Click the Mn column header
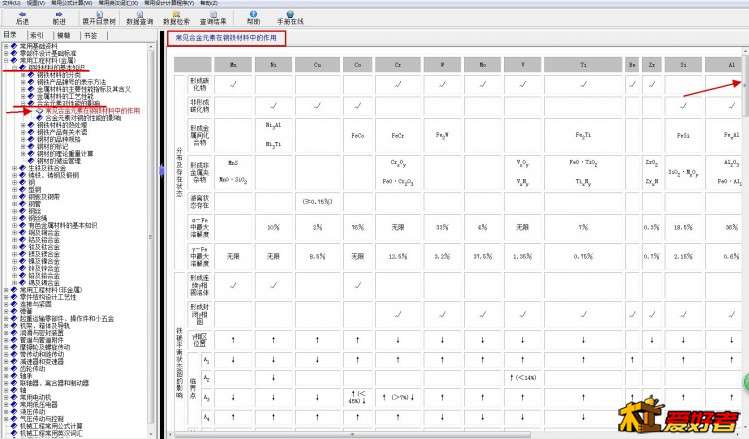 233,64
